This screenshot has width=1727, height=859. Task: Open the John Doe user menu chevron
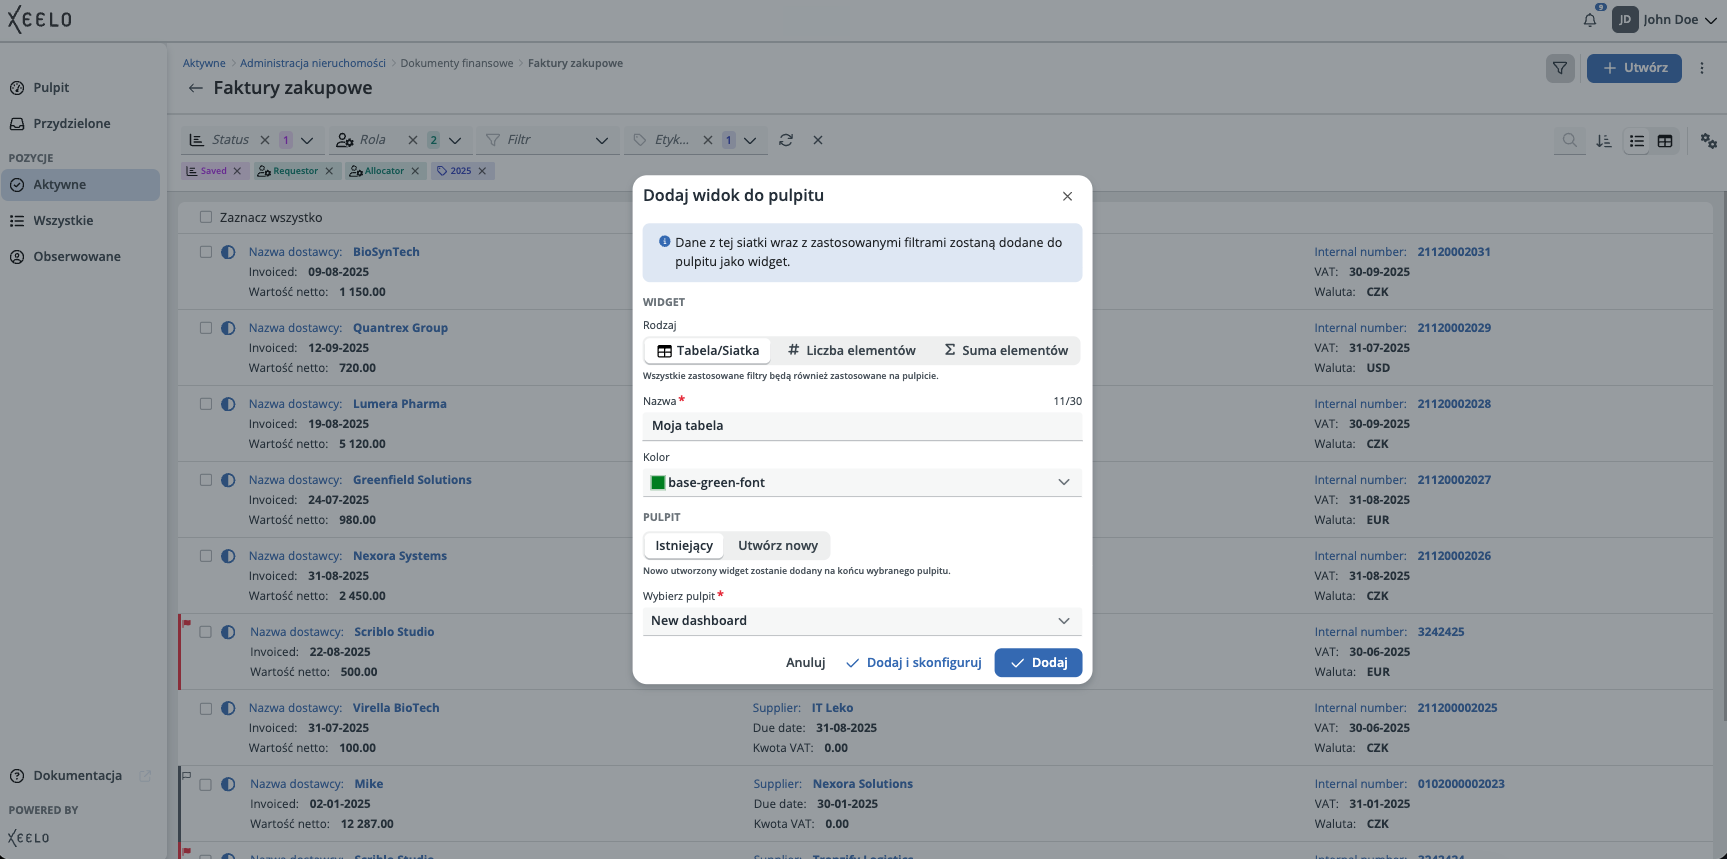click(1711, 20)
